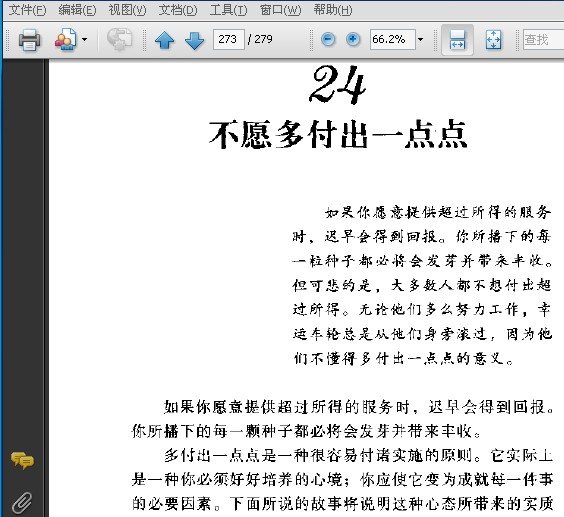564x517 pixels.
Task: Go to previous page with the up arrow
Action: pos(164,40)
